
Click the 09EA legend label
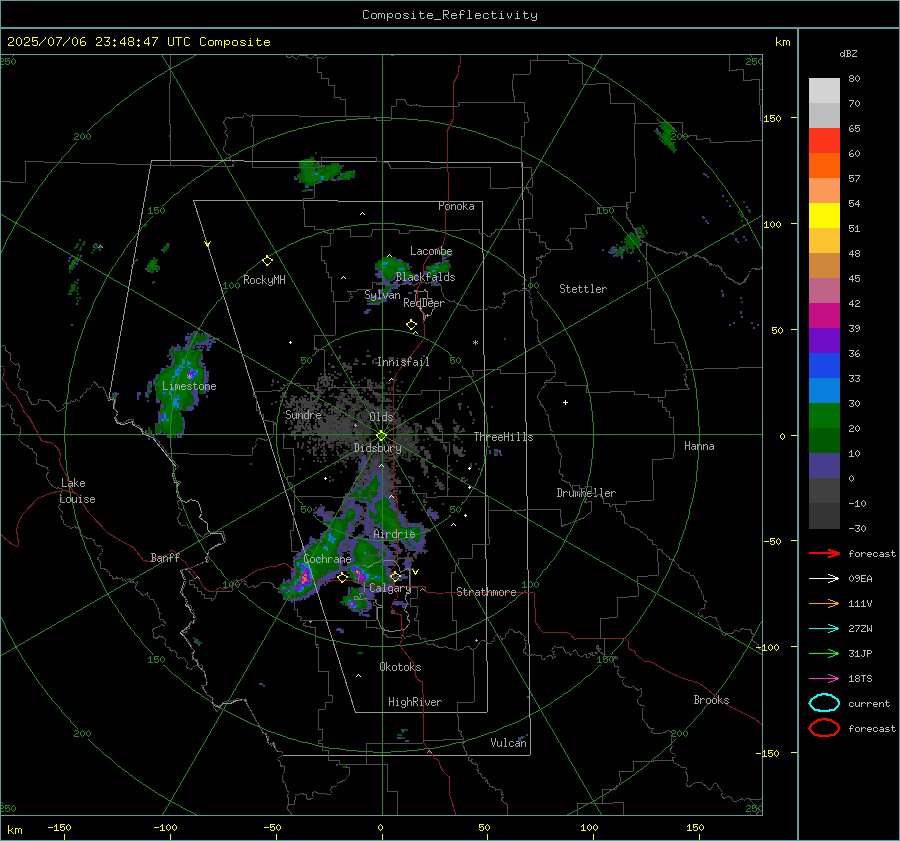(x=860, y=578)
